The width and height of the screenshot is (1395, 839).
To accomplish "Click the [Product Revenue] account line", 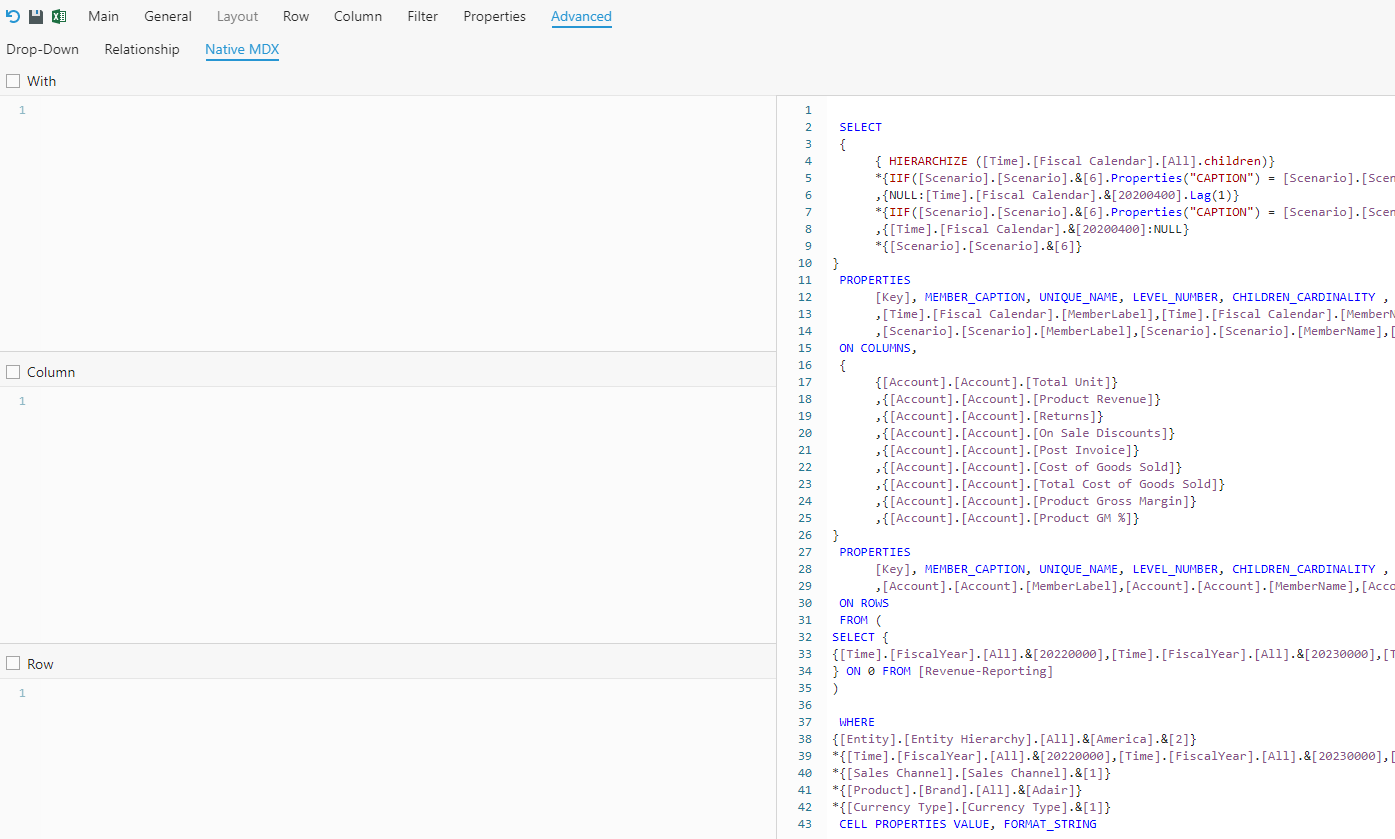I will tap(1018, 399).
